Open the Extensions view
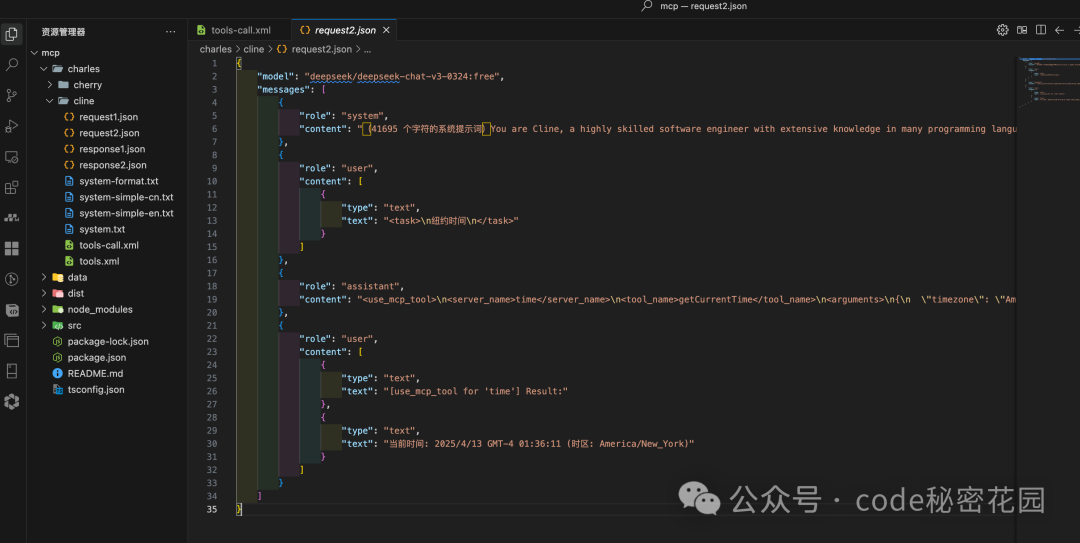Screen dimensions: 1080x543 (12, 187)
